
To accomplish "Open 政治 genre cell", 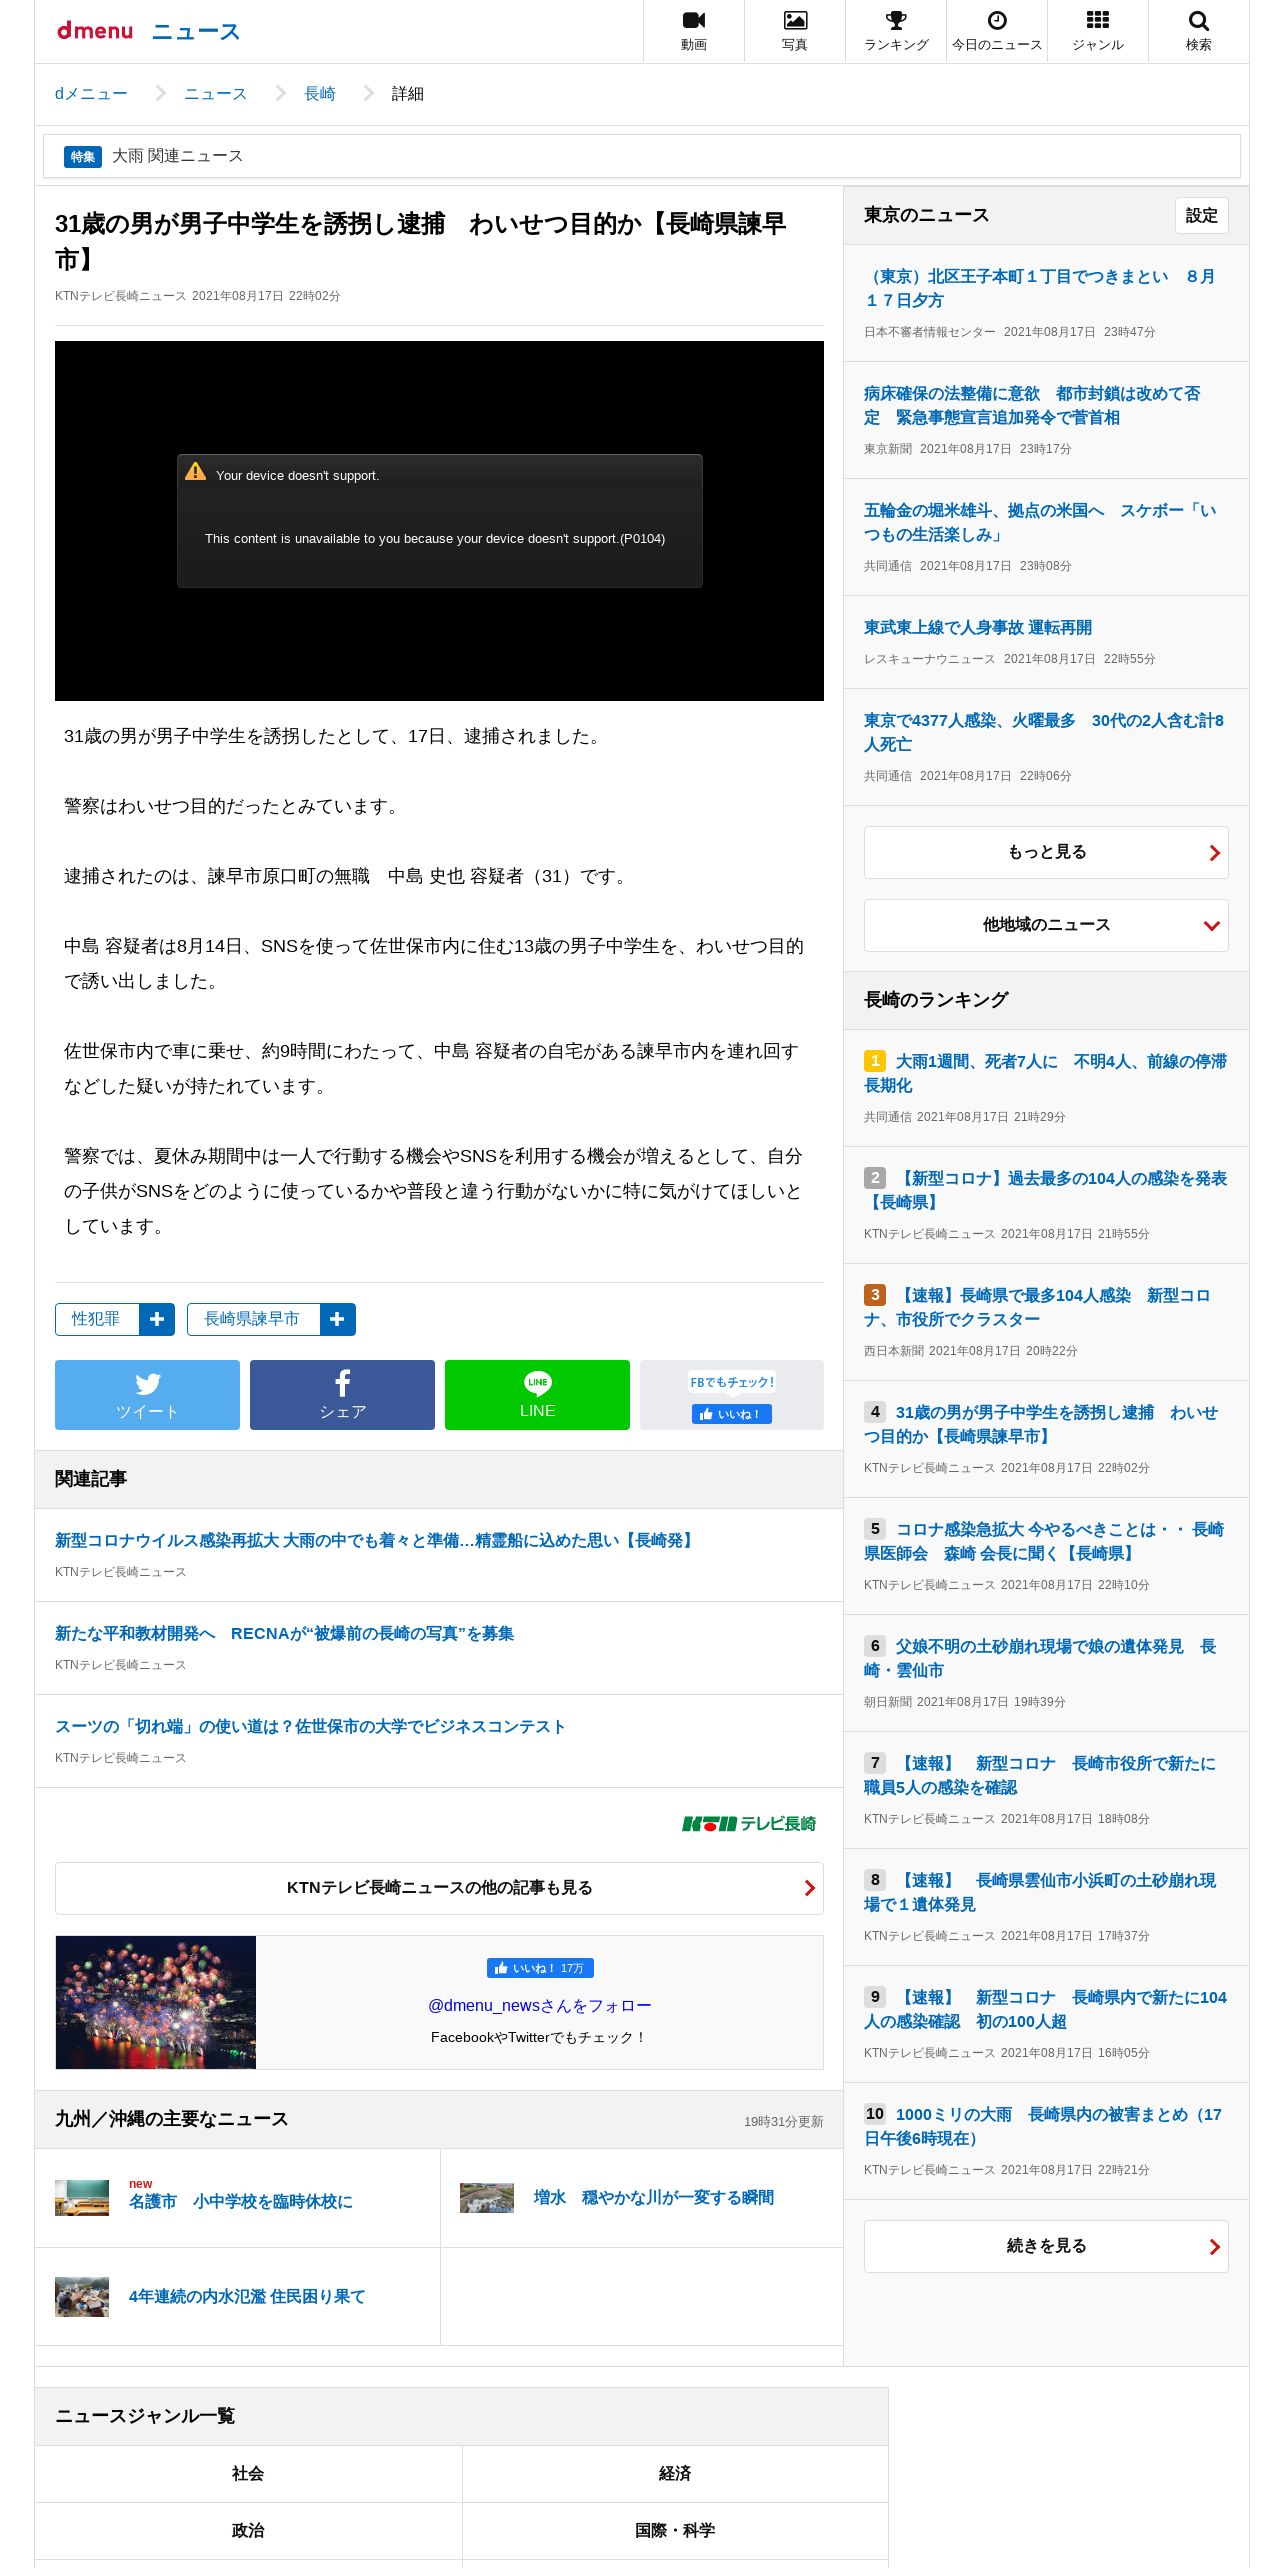I will pos(248,2530).
